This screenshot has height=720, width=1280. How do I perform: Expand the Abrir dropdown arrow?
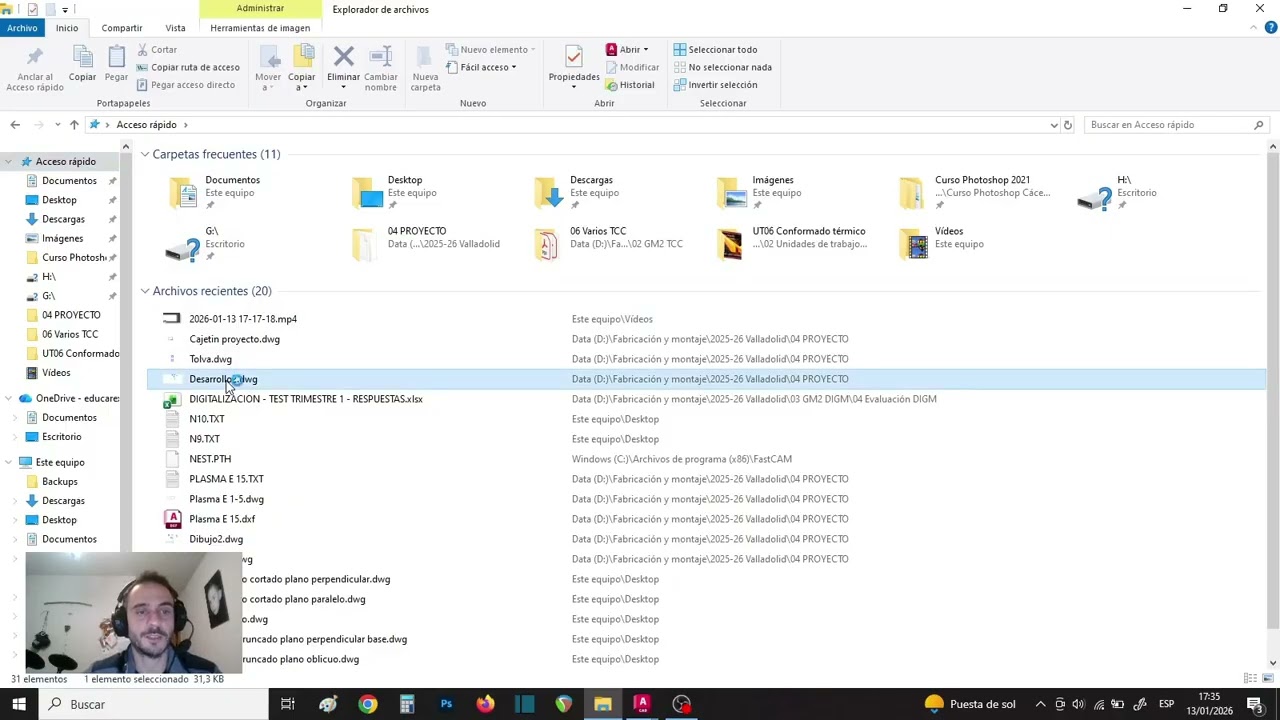pos(646,49)
